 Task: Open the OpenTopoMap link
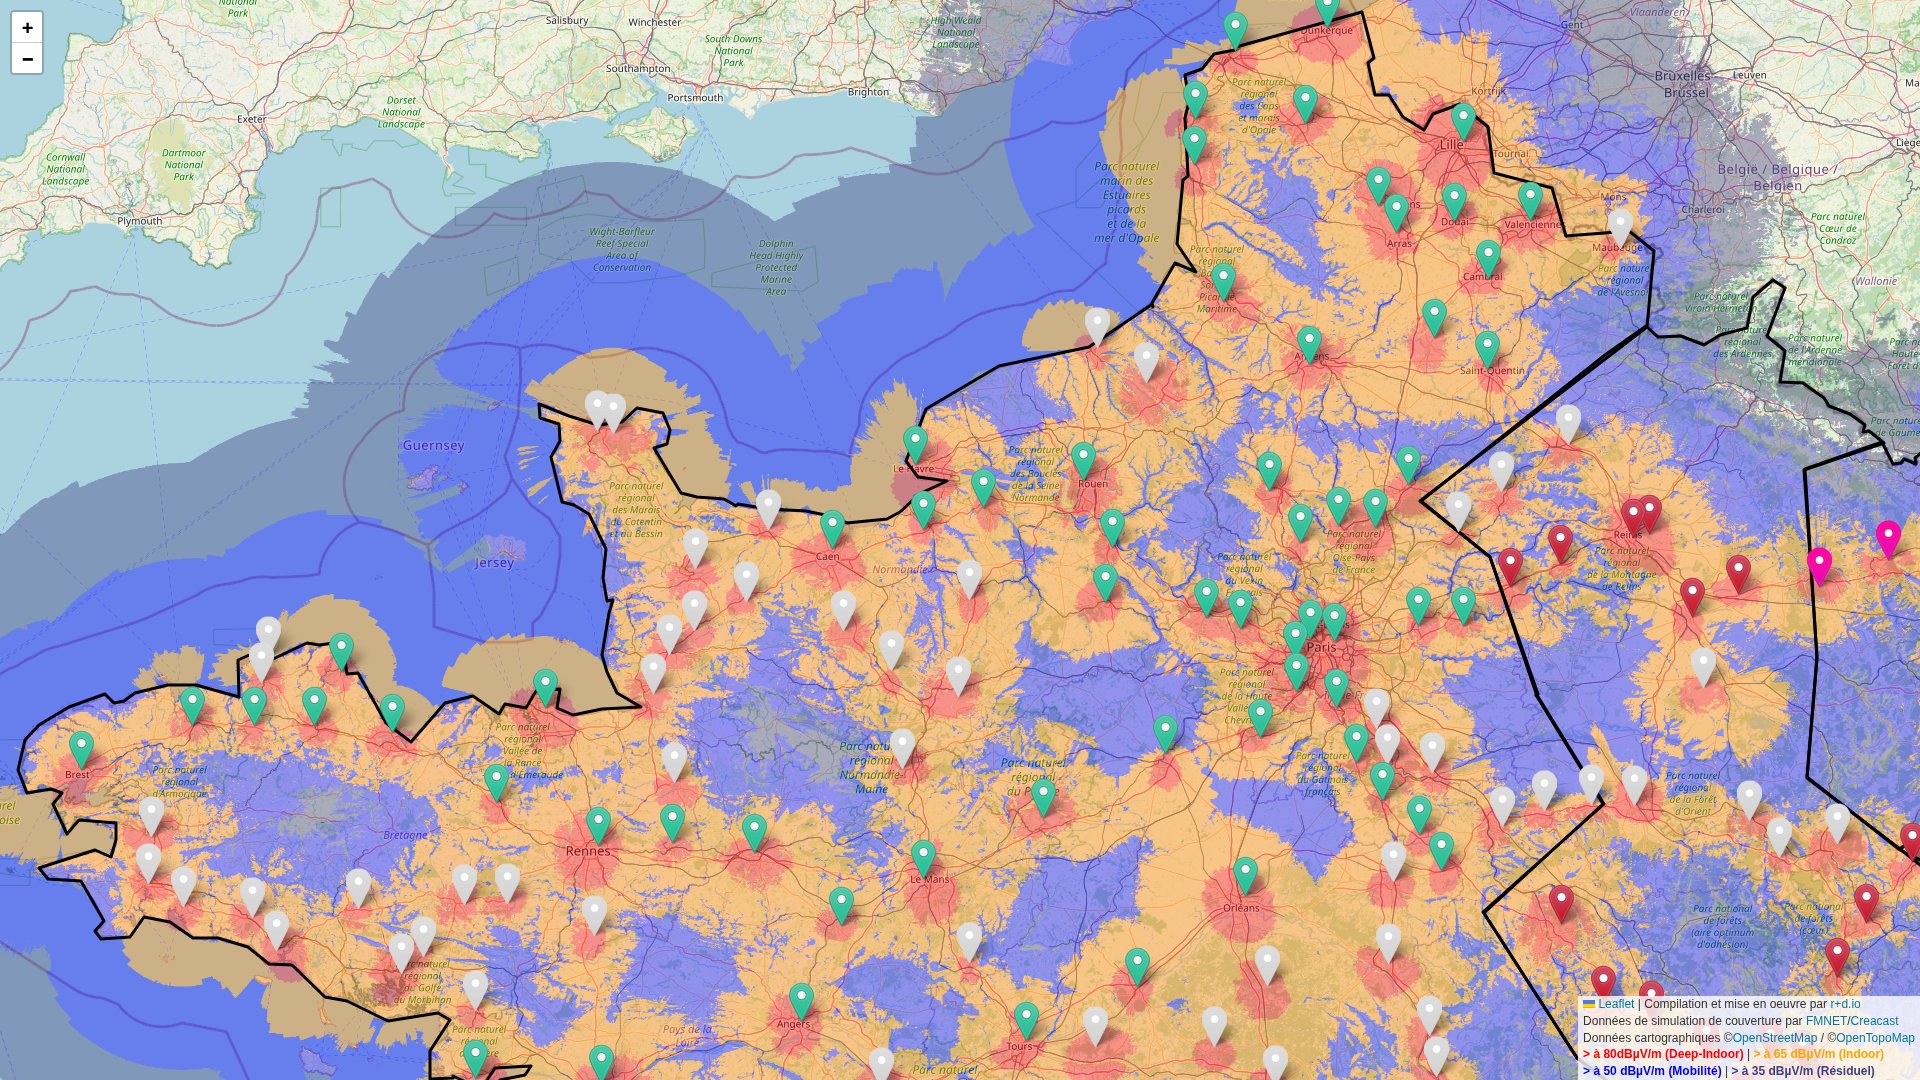click(x=1873, y=1037)
